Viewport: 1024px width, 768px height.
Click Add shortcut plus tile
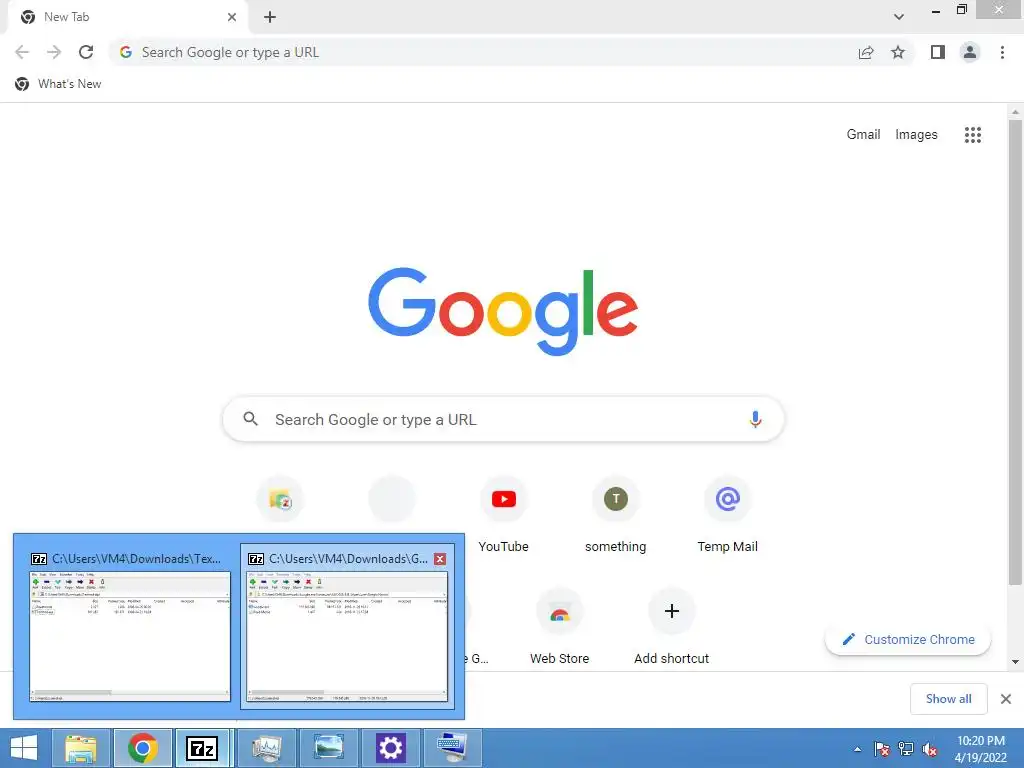[671, 628]
